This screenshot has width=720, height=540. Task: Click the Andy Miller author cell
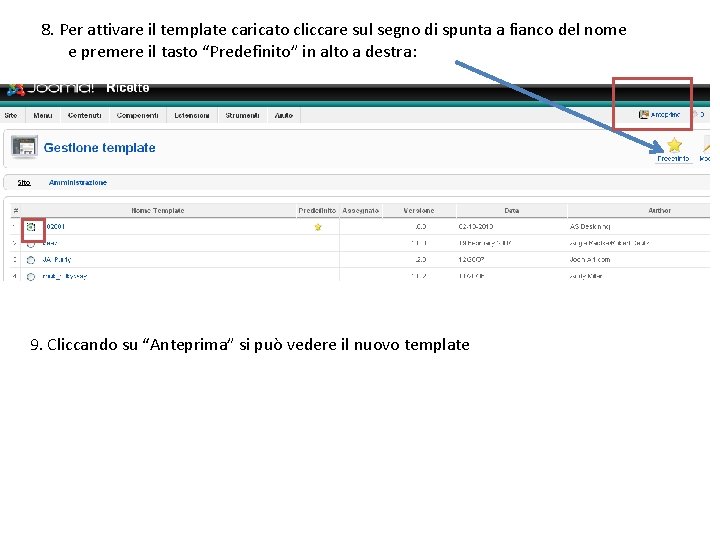(x=585, y=276)
